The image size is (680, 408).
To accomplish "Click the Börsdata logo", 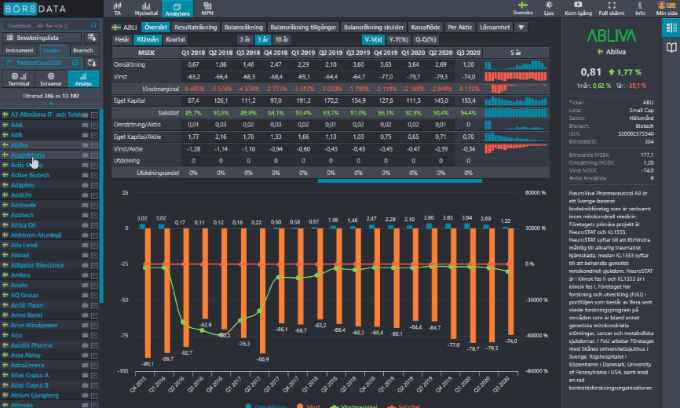I will coord(34,9).
